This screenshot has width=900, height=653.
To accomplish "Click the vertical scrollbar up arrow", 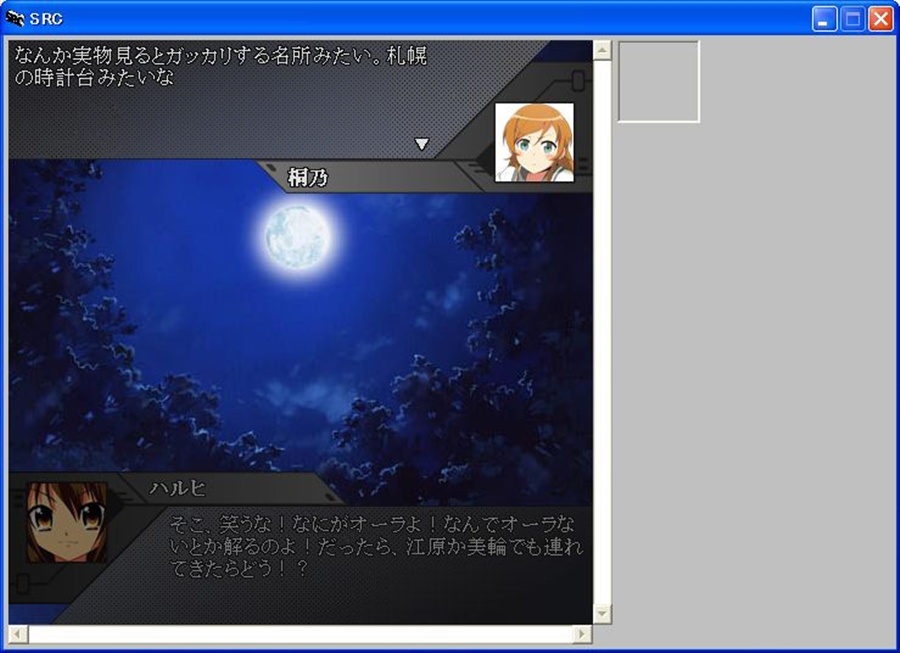I will (x=602, y=50).
